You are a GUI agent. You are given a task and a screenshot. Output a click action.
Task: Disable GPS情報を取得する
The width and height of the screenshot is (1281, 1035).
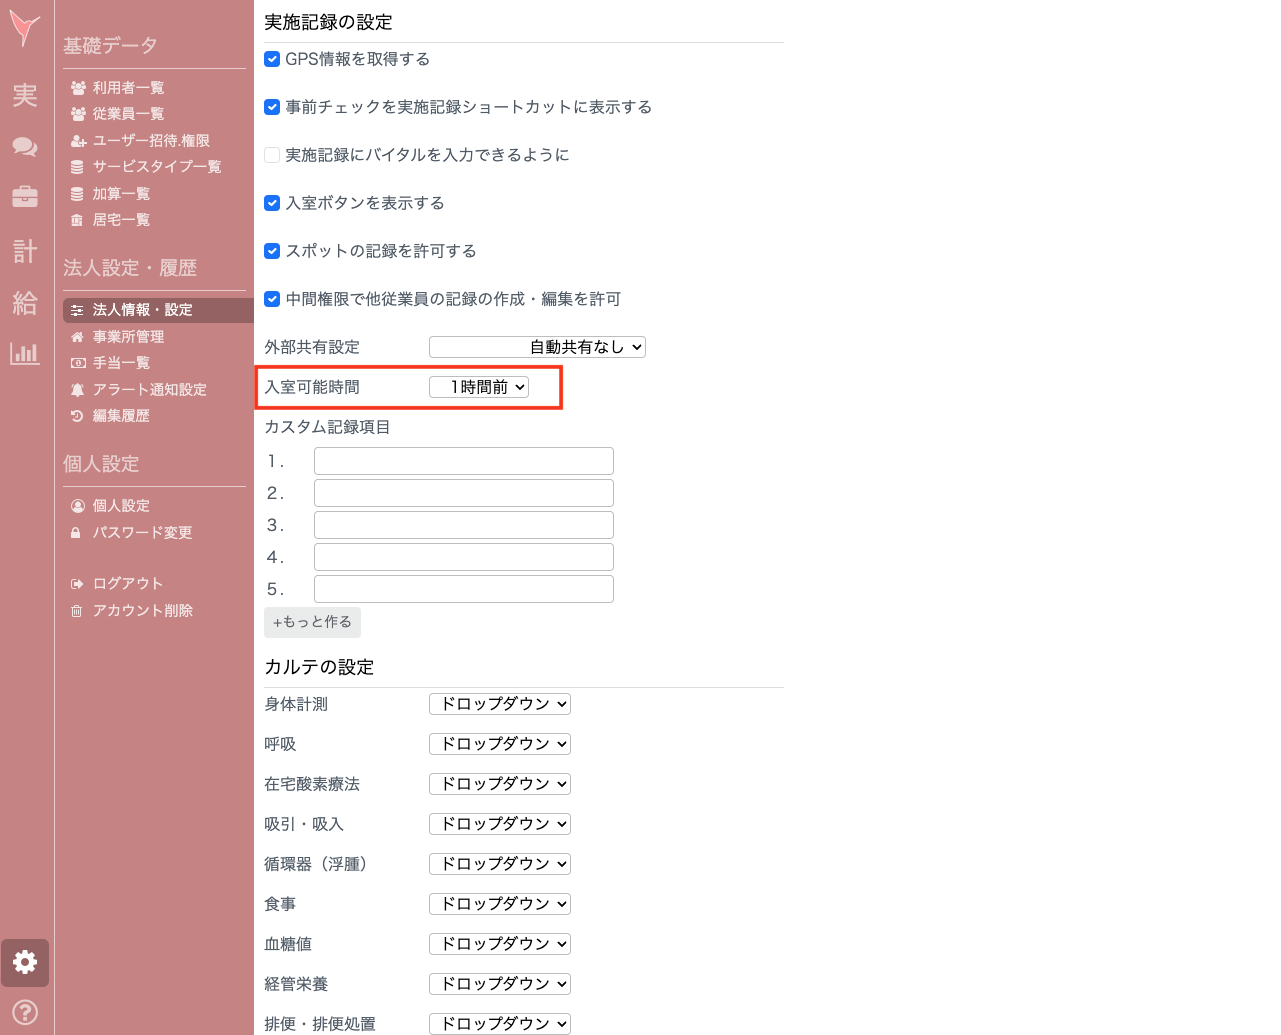click(271, 59)
